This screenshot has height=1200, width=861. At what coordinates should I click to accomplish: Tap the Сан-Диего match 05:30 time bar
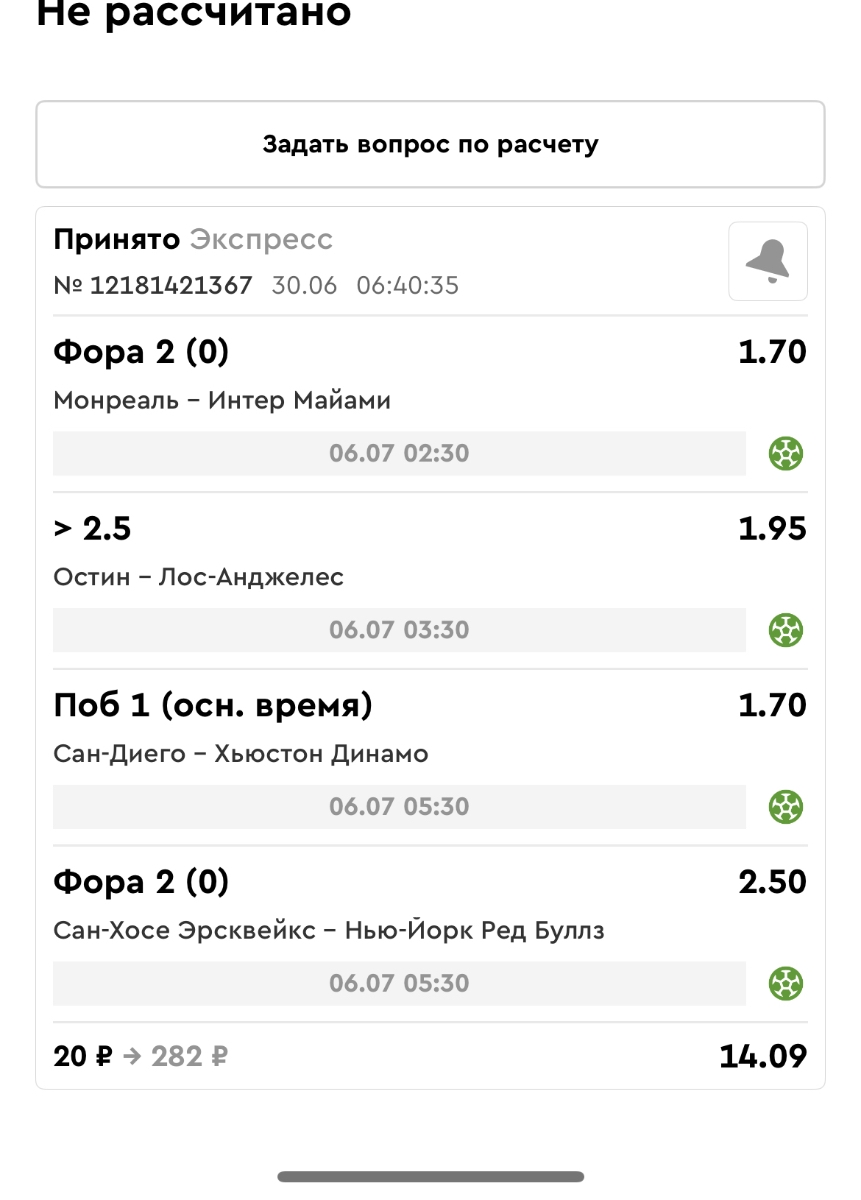pyautogui.click(x=399, y=806)
